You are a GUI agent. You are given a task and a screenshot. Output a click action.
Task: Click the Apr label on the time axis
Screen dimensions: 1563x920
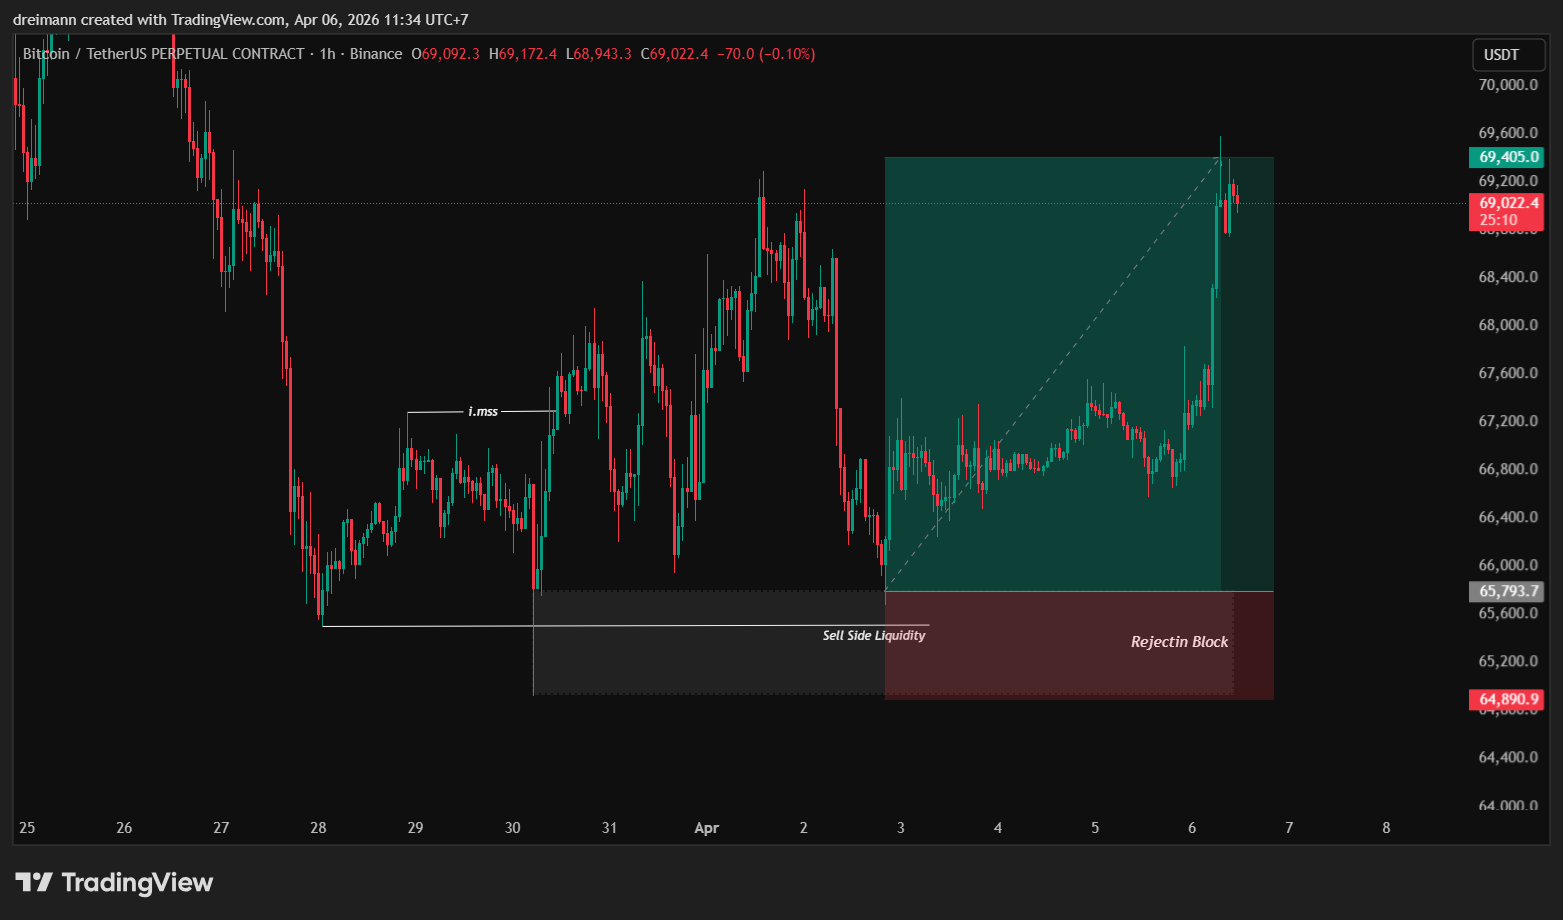[x=706, y=828]
